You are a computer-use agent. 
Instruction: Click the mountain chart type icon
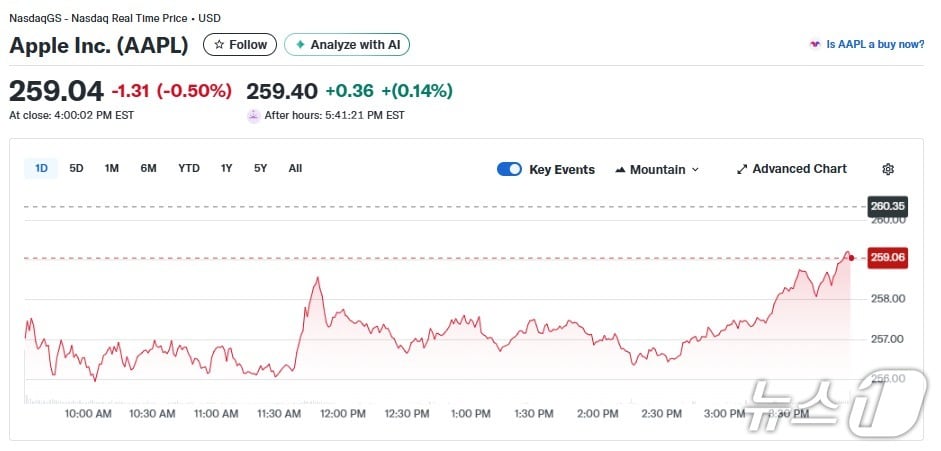pos(620,169)
